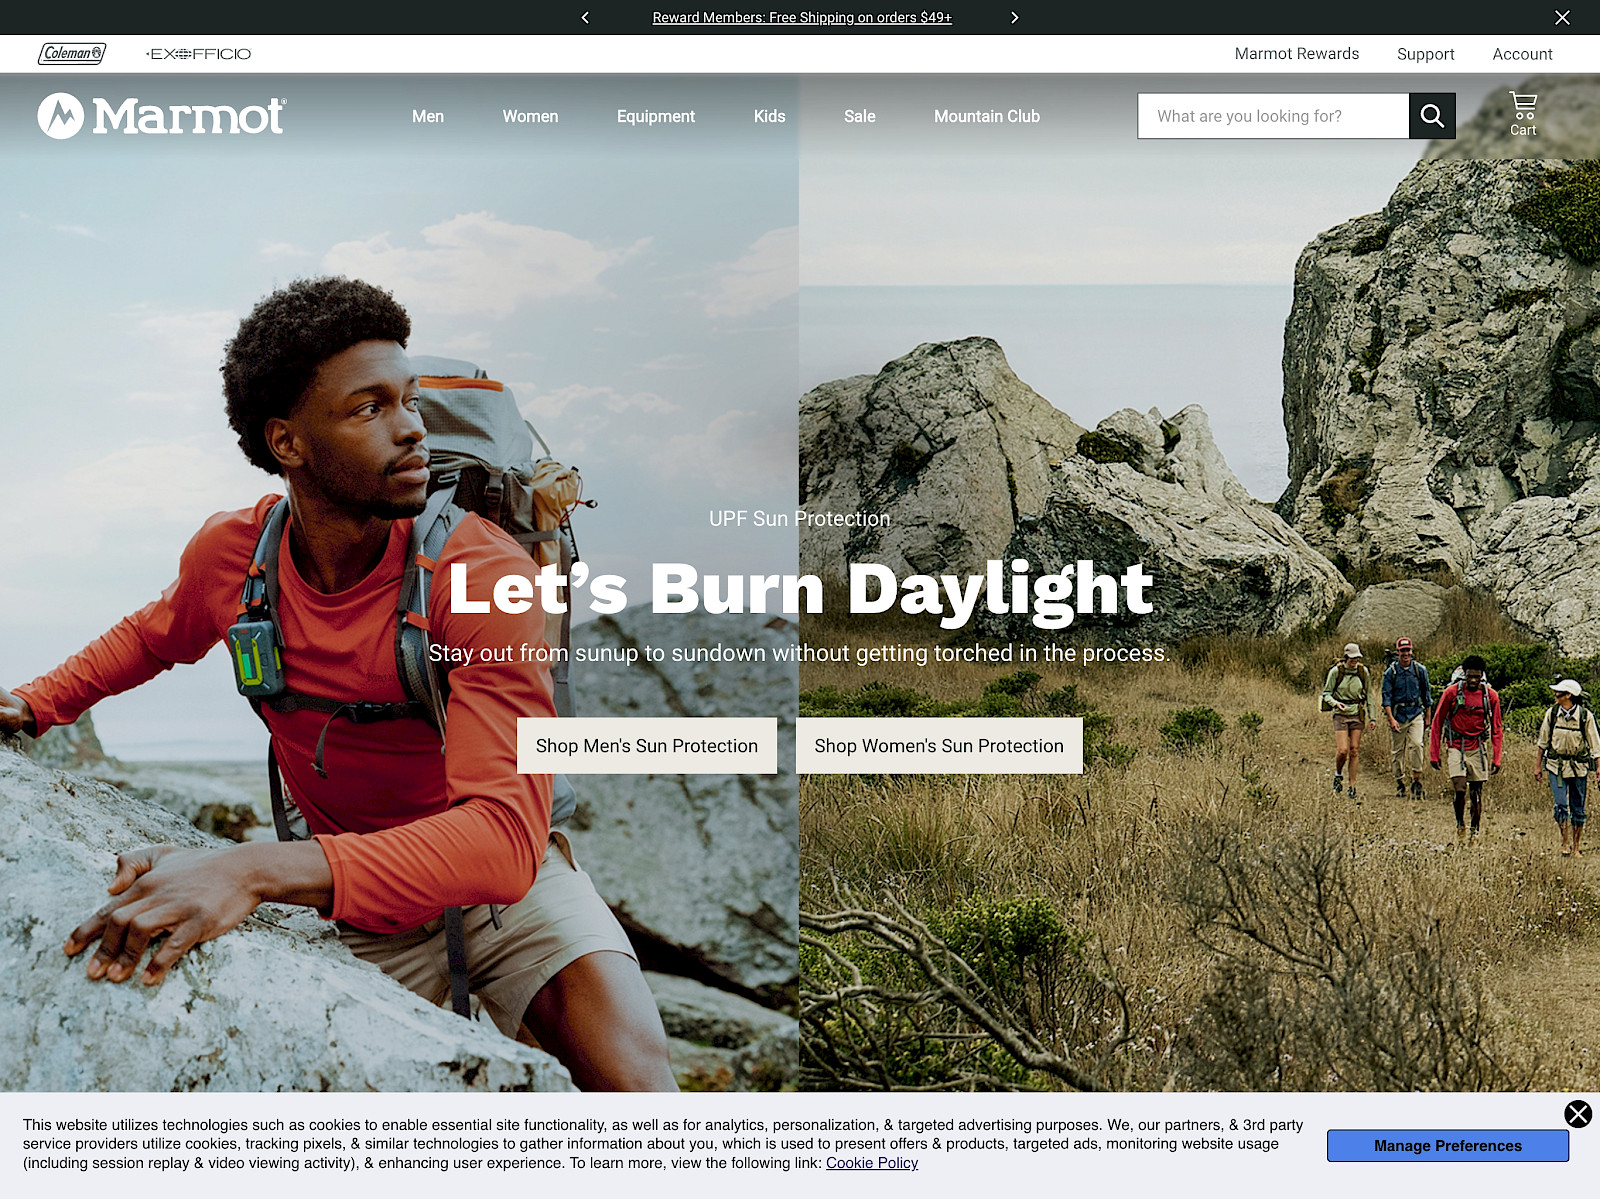This screenshot has height=1199, width=1600.
Task: Select the ExOfficio brand logo
Action: point(198,54)
